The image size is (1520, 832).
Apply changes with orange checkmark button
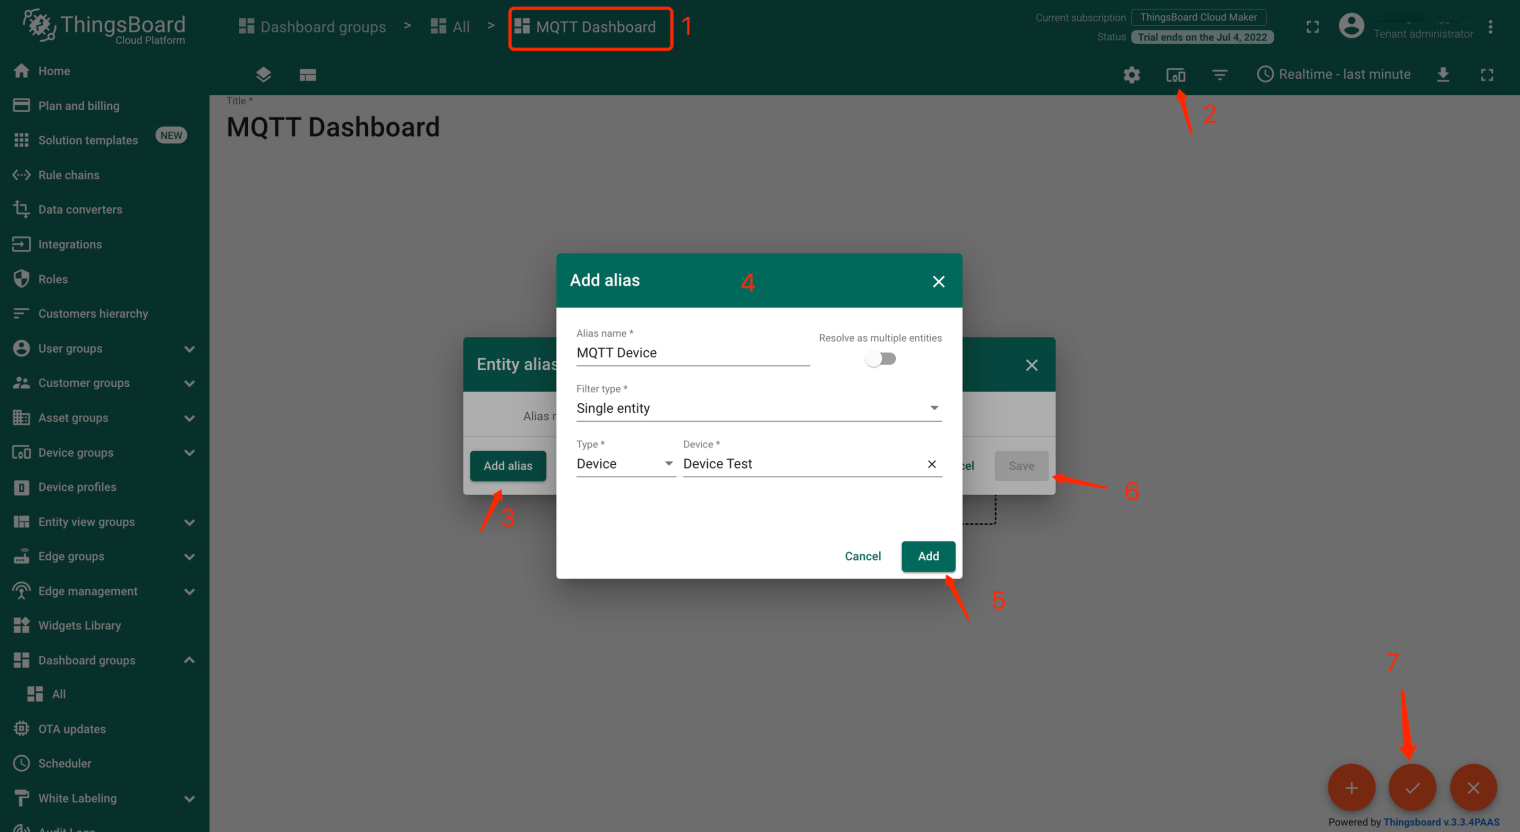[1413, 788]
